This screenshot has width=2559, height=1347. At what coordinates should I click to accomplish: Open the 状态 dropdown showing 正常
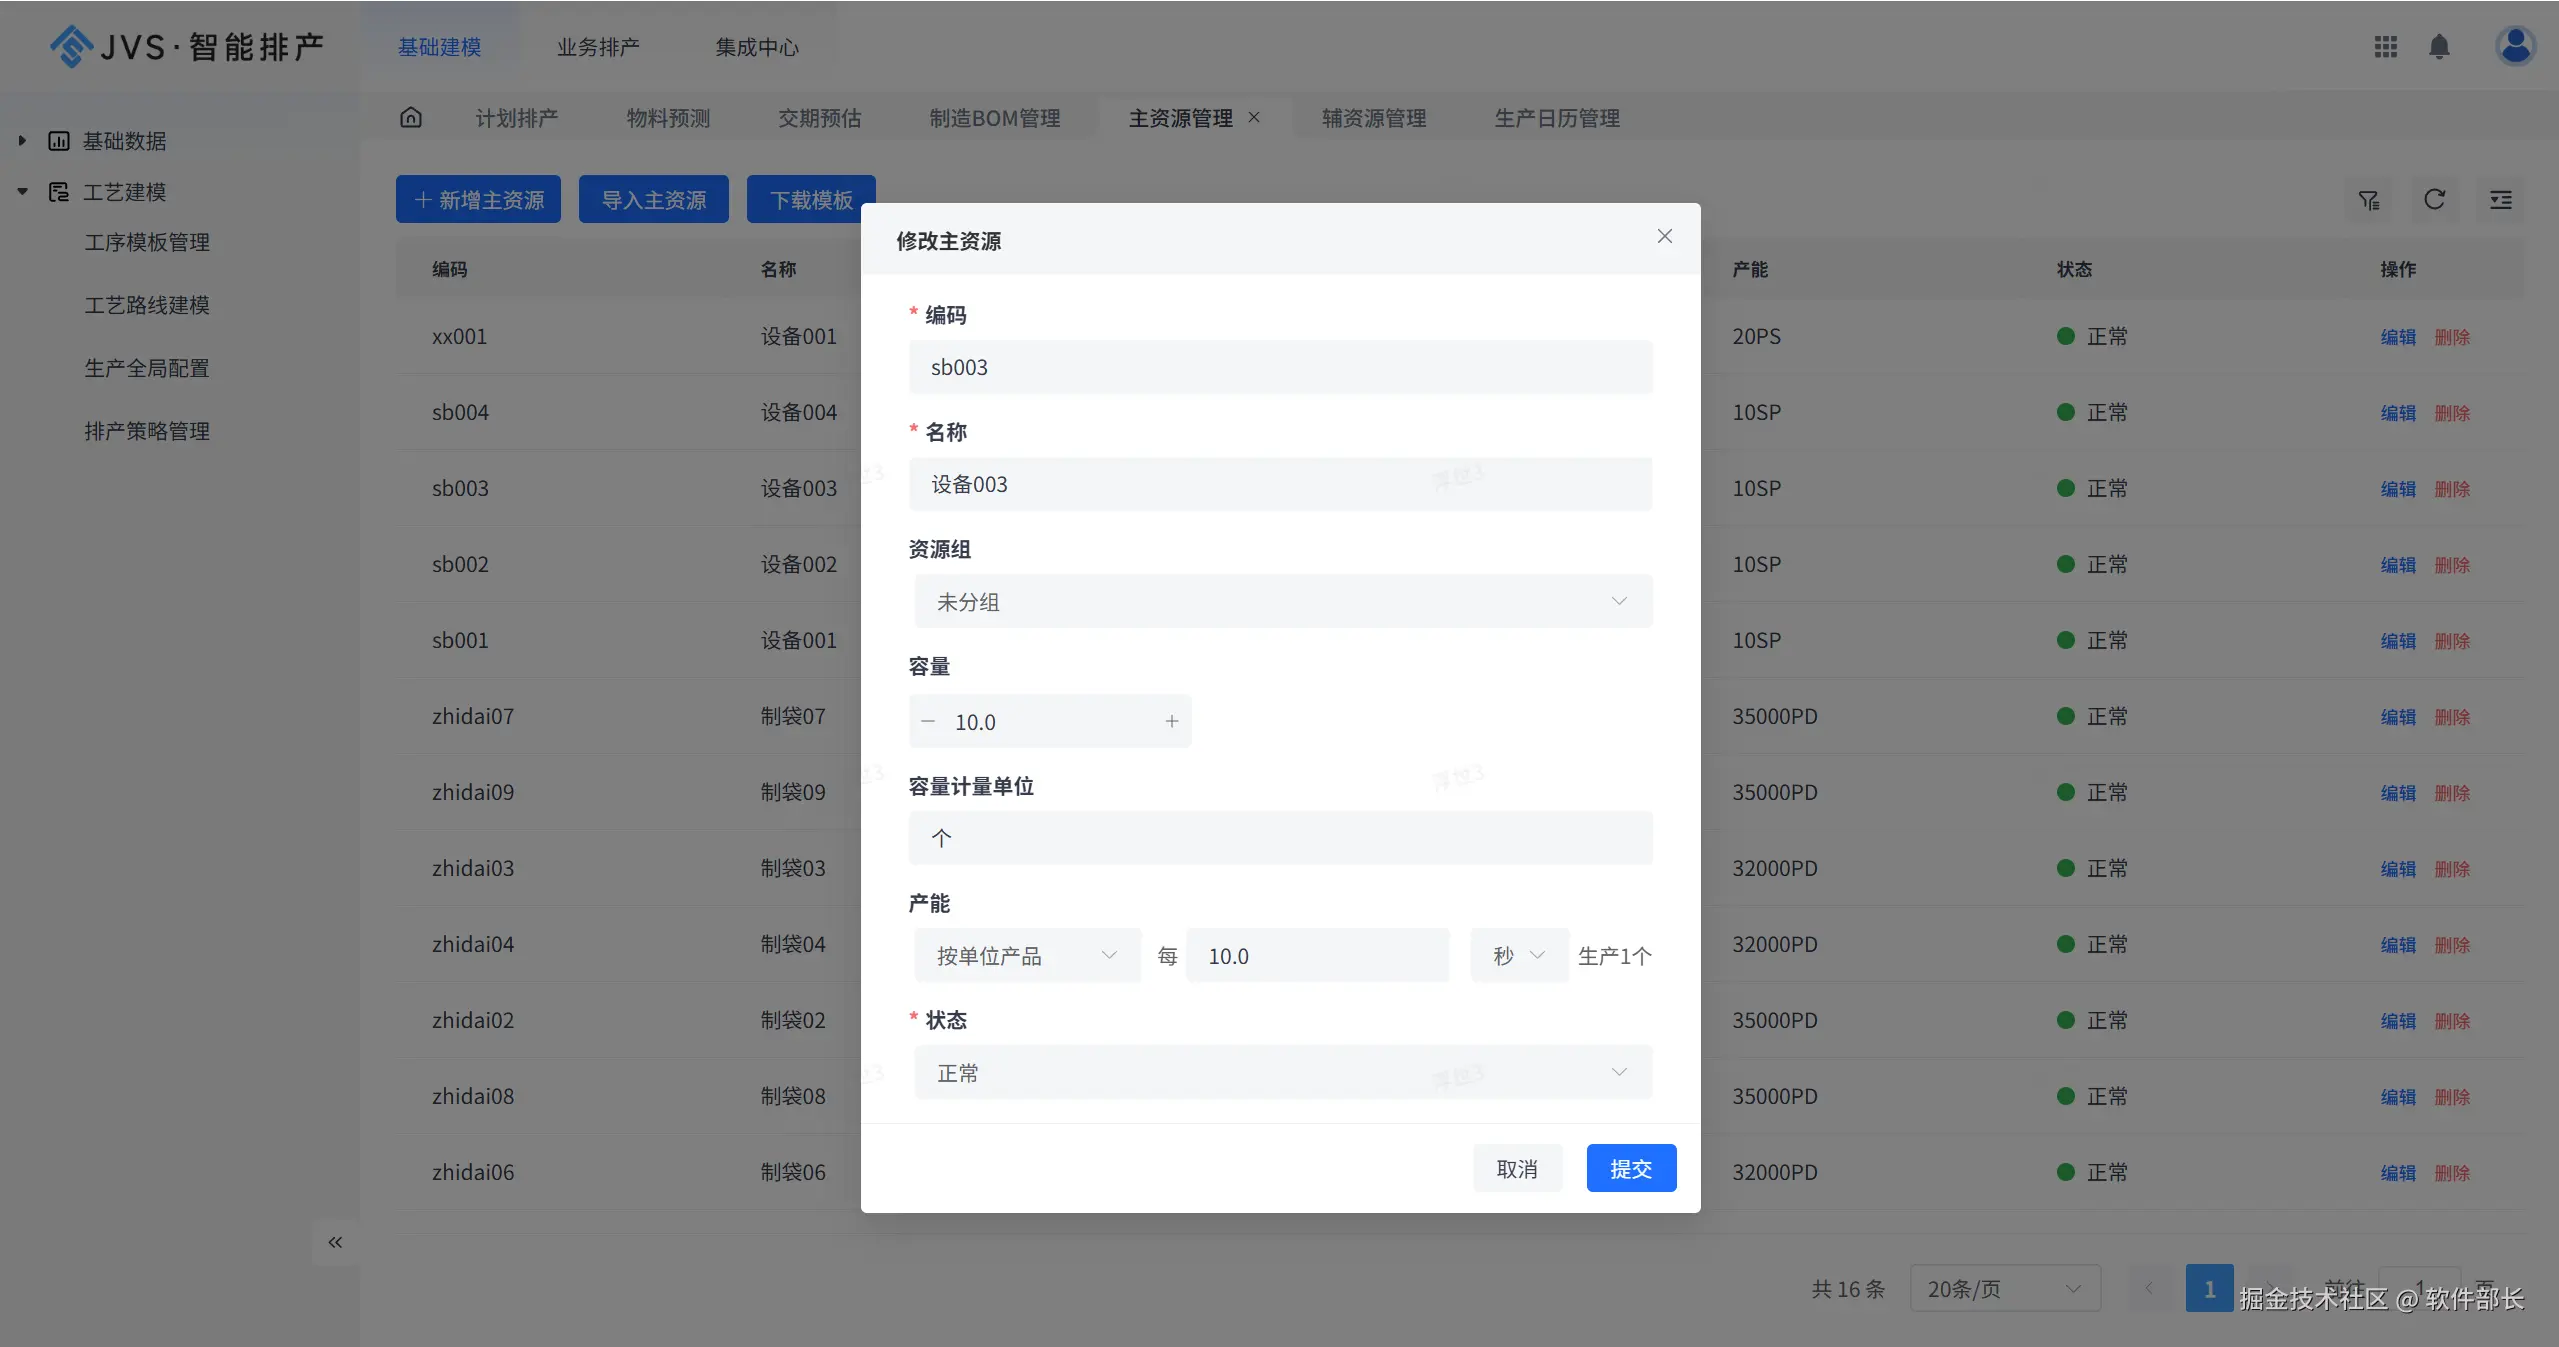[1282, 1073]
